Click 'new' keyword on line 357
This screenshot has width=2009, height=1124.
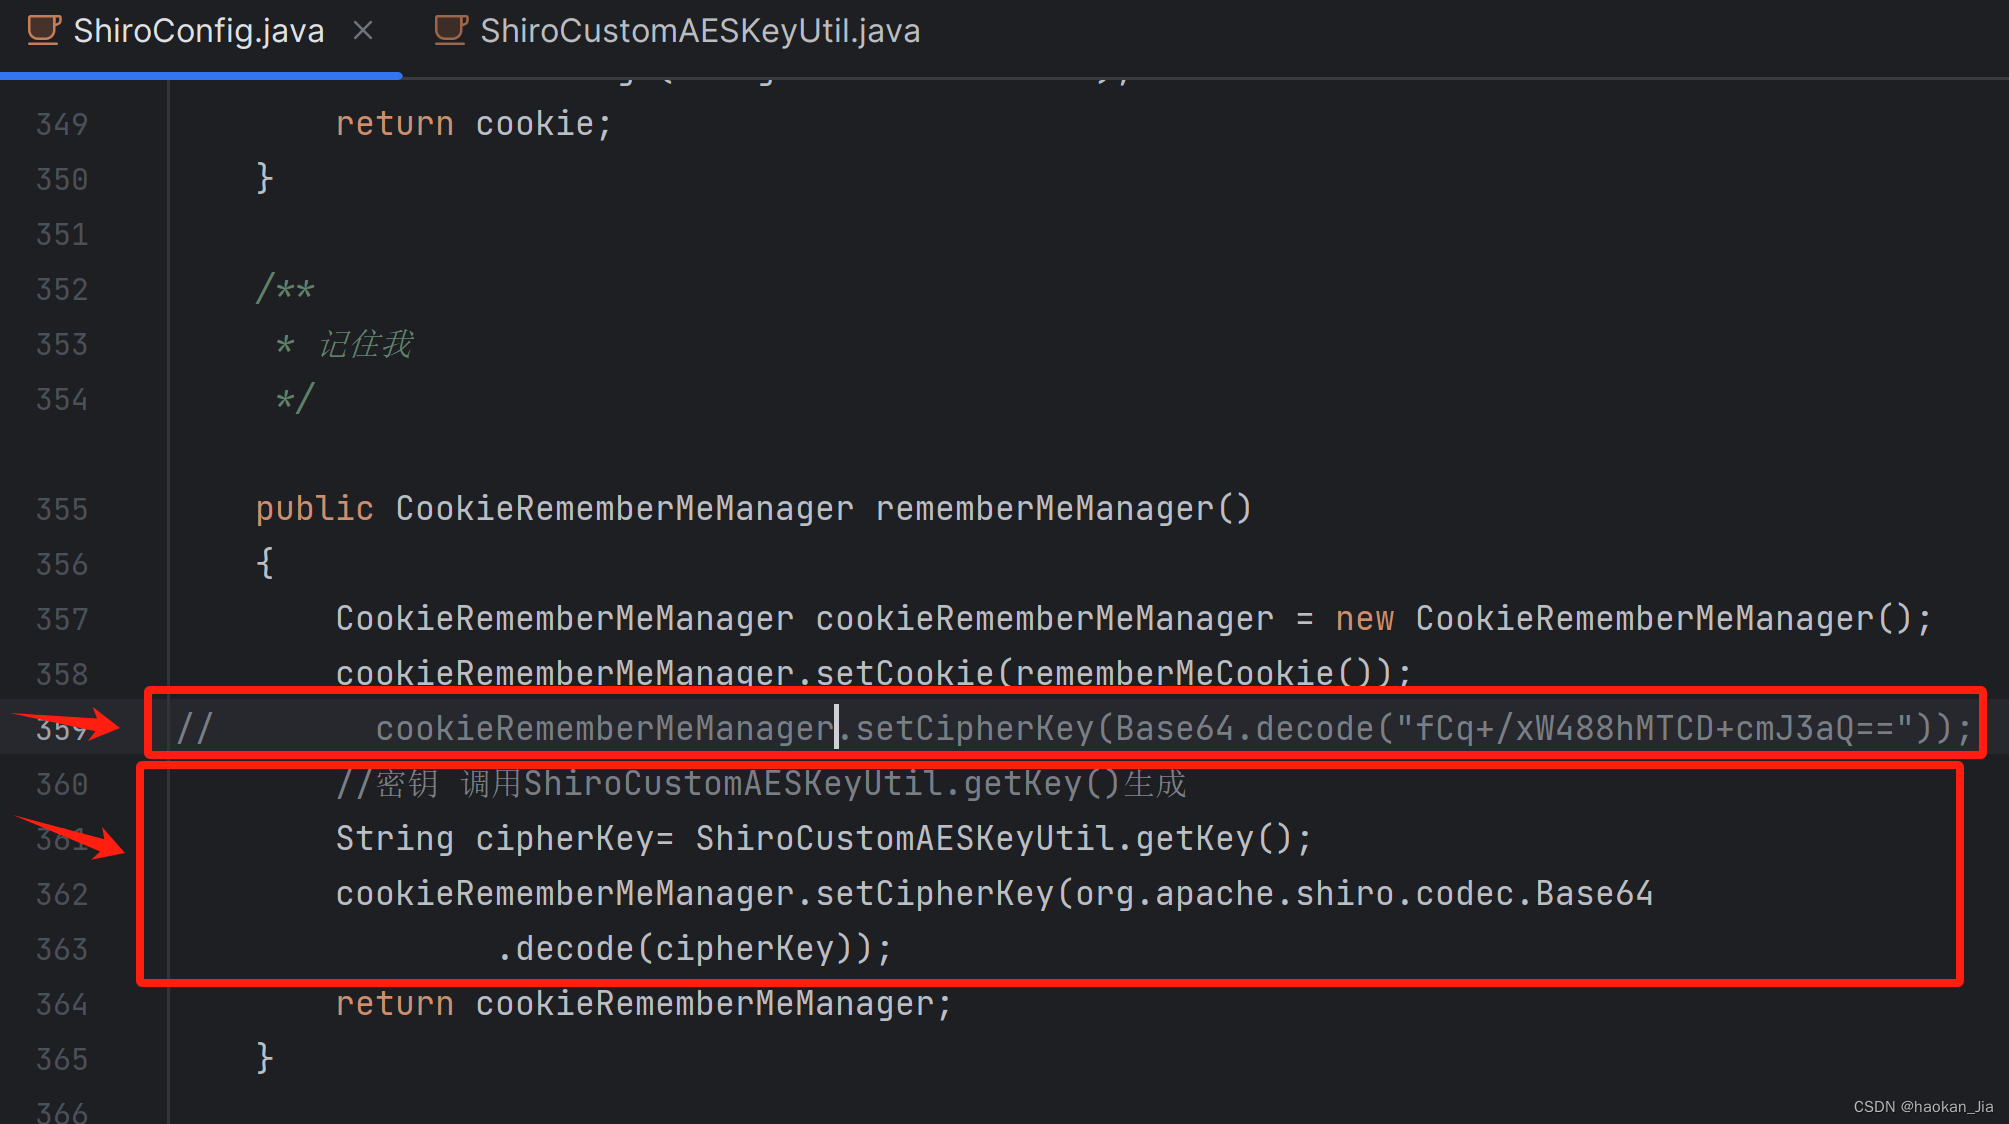[x=1364, y=618]
